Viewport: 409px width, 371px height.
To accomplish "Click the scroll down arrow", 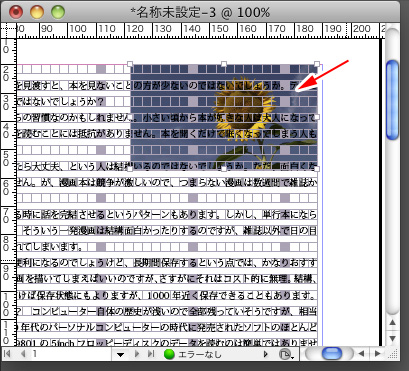I will 392,338.
